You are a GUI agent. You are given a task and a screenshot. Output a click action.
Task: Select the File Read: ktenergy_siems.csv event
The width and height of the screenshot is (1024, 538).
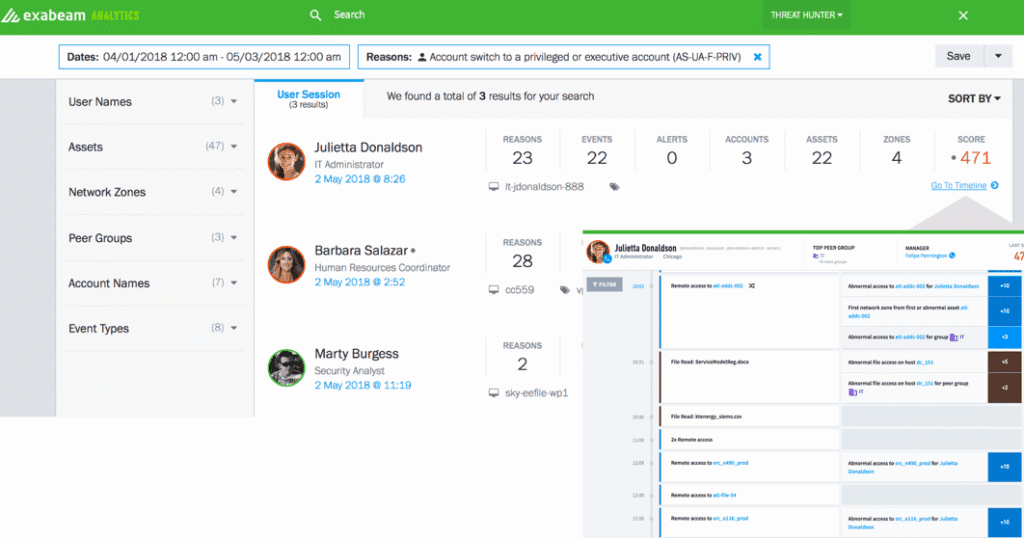click(749, 417)
